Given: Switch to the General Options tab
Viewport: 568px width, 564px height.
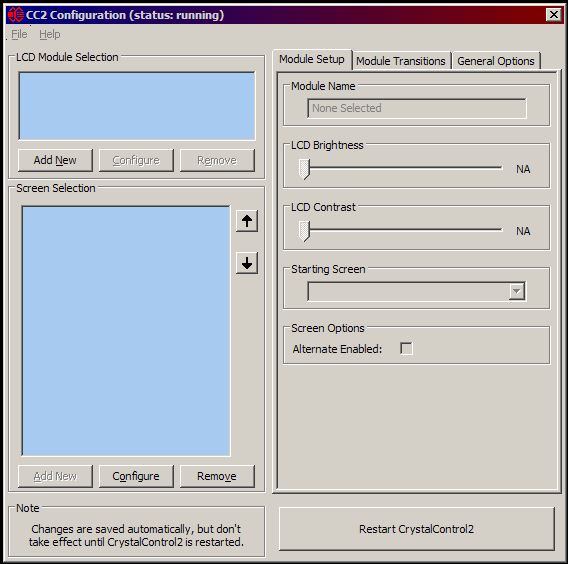Looking at the screenshot, I should tap(496, 61).
